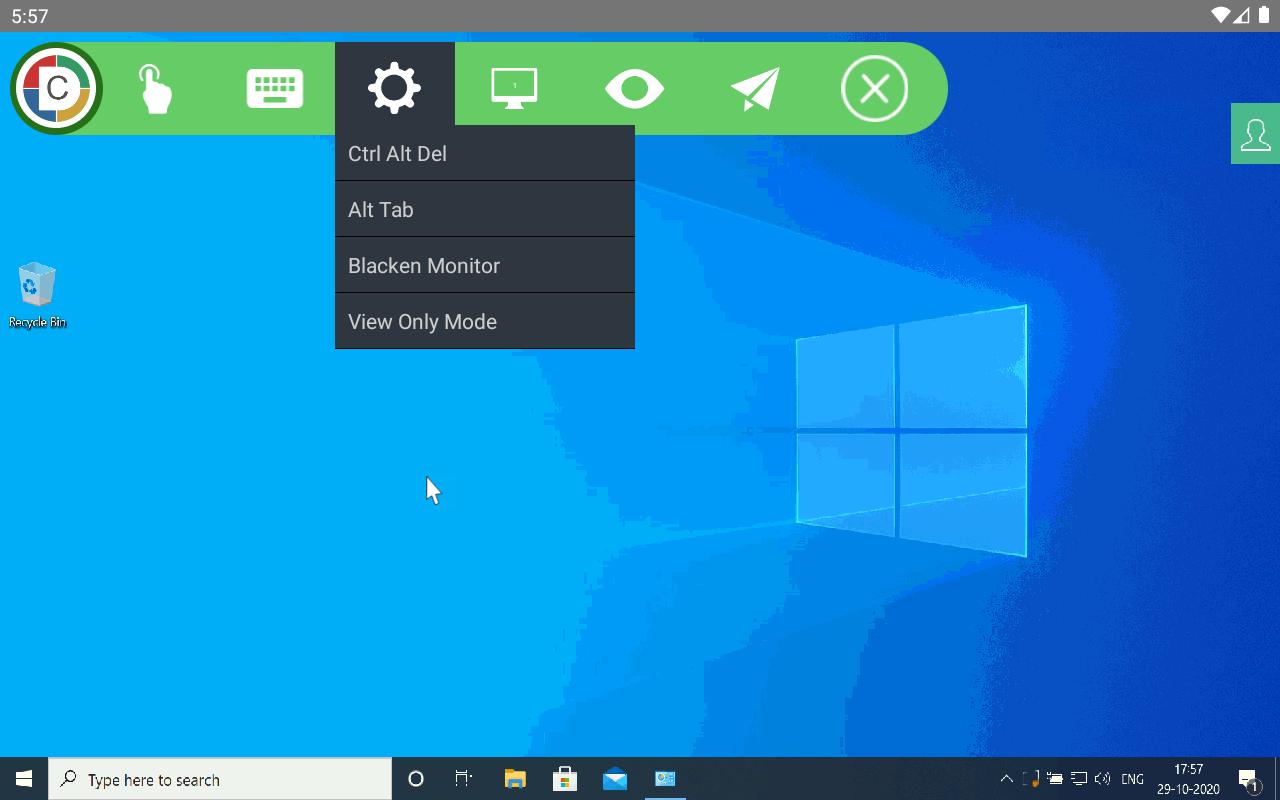Switch ENG input language indicator
Viewport: 1280px width, 800px height.
click(x=1133, y=779)
